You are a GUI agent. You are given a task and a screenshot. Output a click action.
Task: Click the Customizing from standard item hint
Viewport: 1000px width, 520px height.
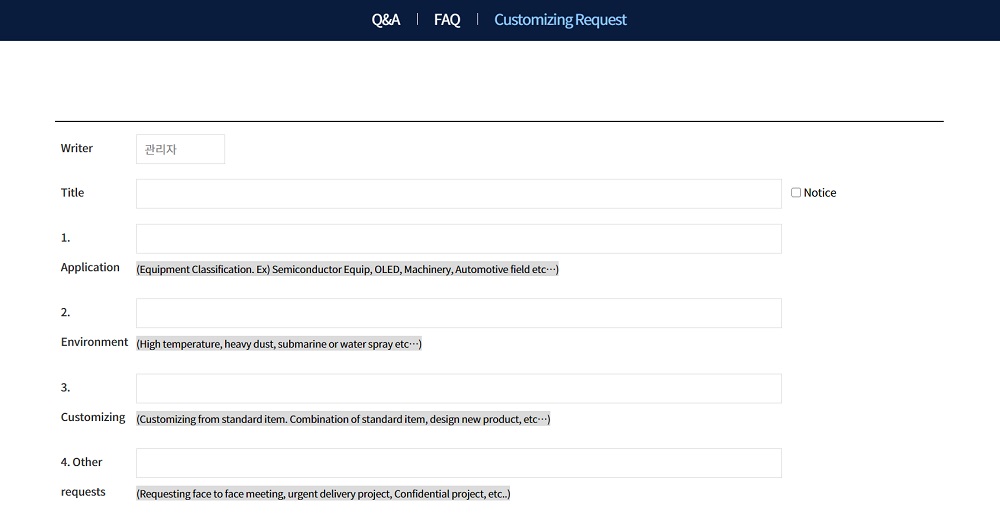click(343, 419)
